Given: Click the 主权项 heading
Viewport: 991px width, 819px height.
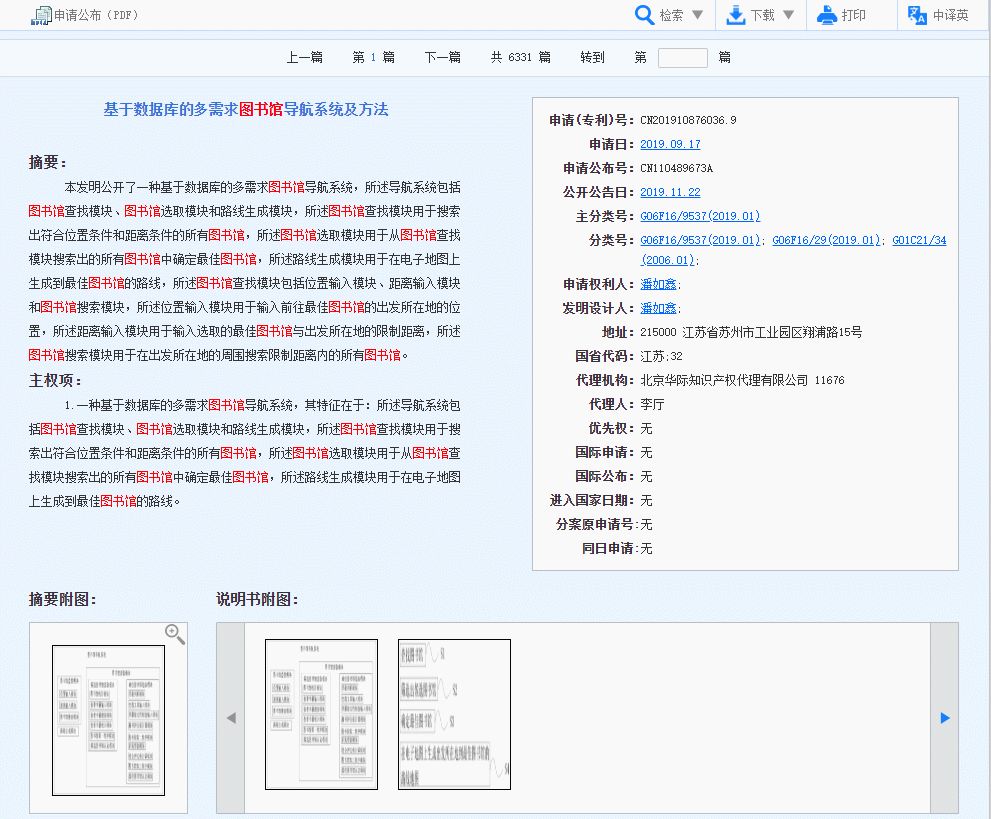Looking at the screenshot, I should (x=55, y=380).
